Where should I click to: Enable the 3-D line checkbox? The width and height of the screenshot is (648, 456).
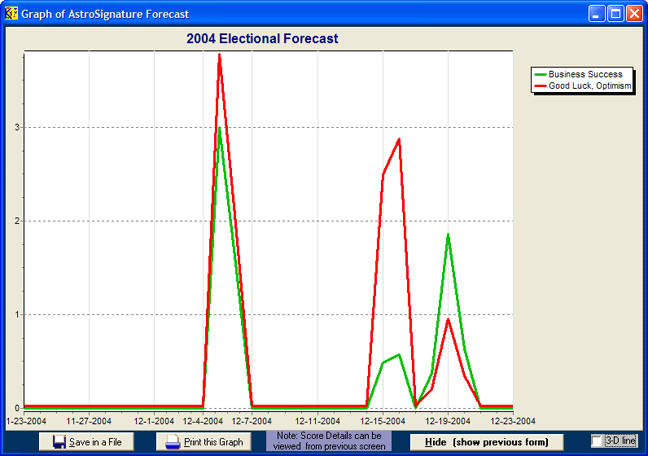pyautogui.click(x=597, y=441)
